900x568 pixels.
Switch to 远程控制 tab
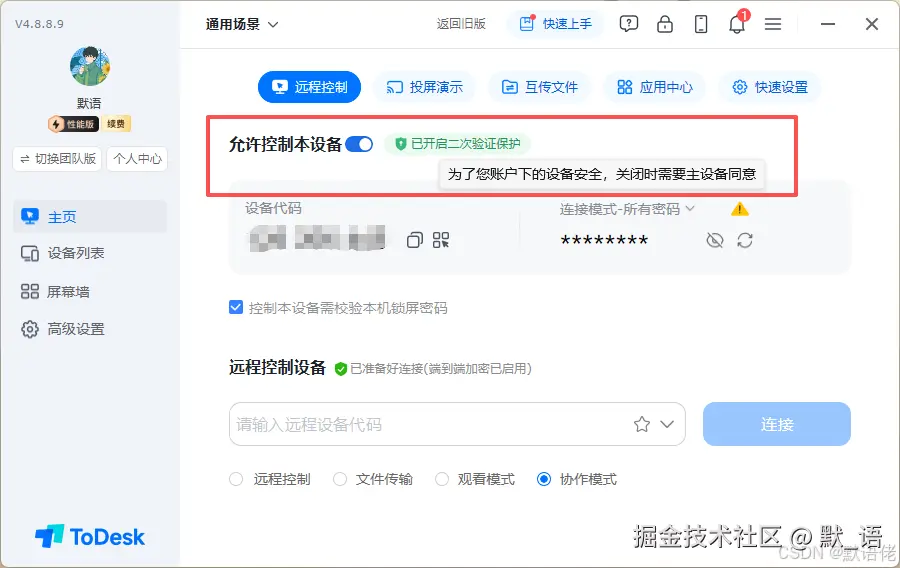[309, 87]
